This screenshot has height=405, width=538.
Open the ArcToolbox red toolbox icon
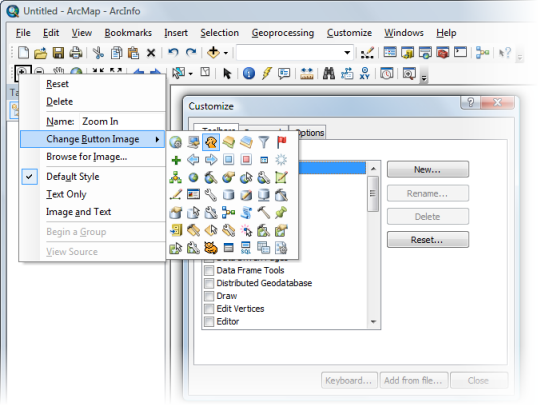coord(443,53)
